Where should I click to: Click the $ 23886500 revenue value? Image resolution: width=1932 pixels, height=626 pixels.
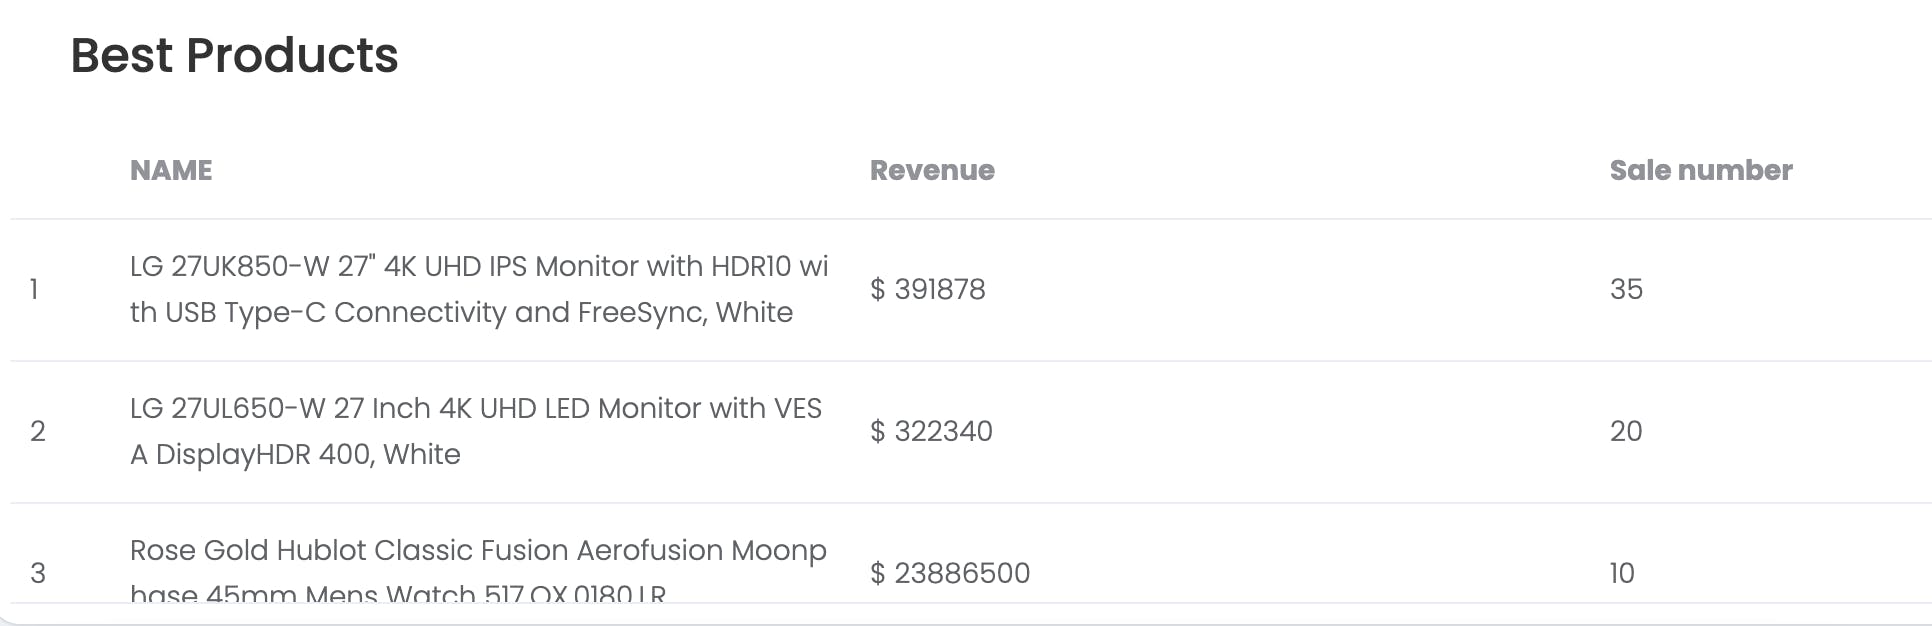pyautogui.click(x=950, y=573)
